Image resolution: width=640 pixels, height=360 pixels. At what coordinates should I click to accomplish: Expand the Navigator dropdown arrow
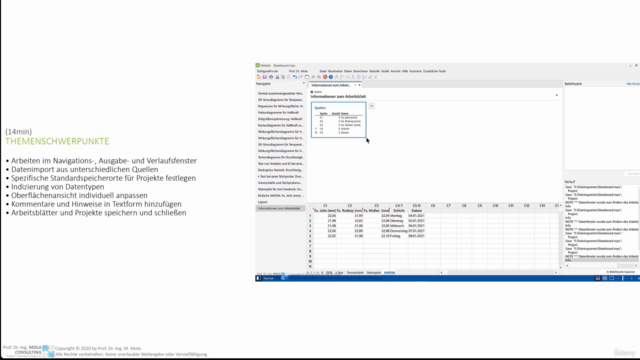303,83
